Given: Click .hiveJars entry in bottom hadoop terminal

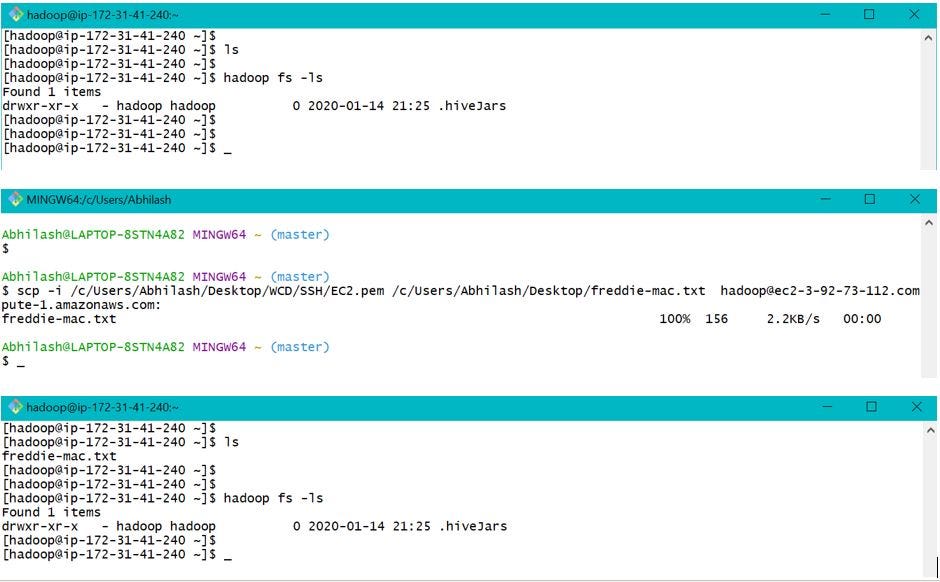Looking at the screenshot, I should (x=473, y=526).
